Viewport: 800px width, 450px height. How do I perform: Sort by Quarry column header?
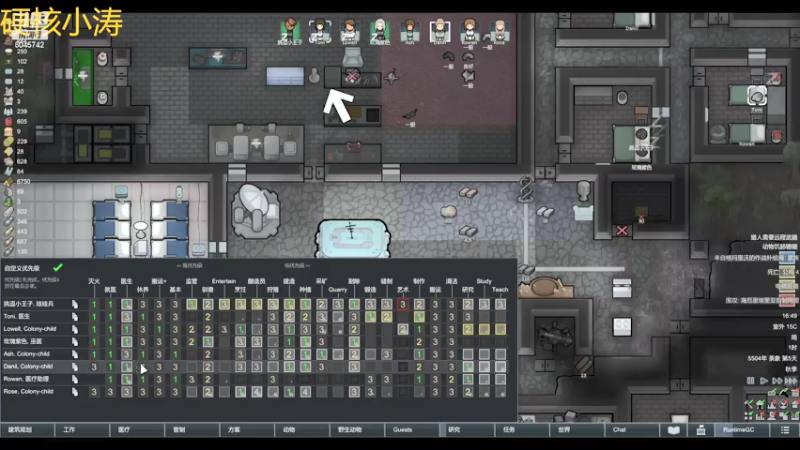click(x=338, y=290)
